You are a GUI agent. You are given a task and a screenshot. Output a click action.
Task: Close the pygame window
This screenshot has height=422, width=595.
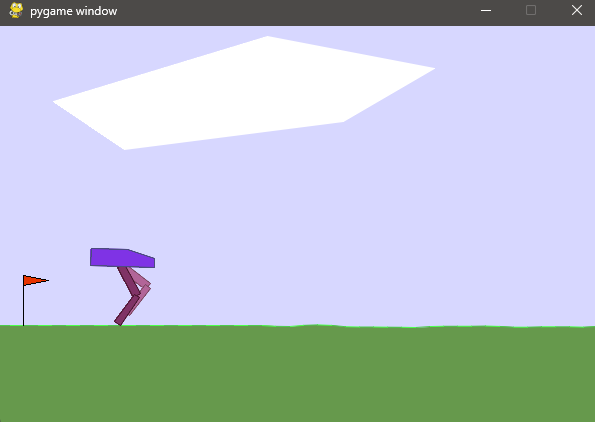(x=577, y=11)
